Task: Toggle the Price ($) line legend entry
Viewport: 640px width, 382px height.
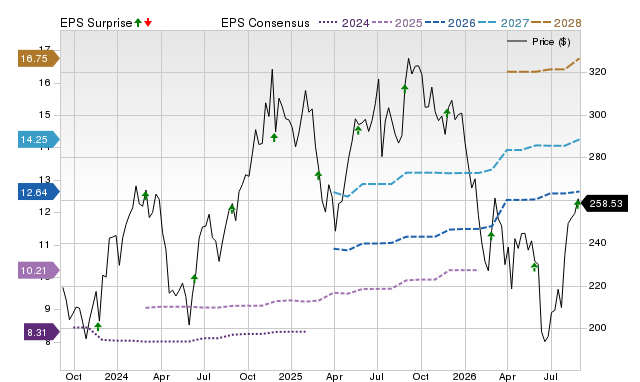Action: click(539, 42)
